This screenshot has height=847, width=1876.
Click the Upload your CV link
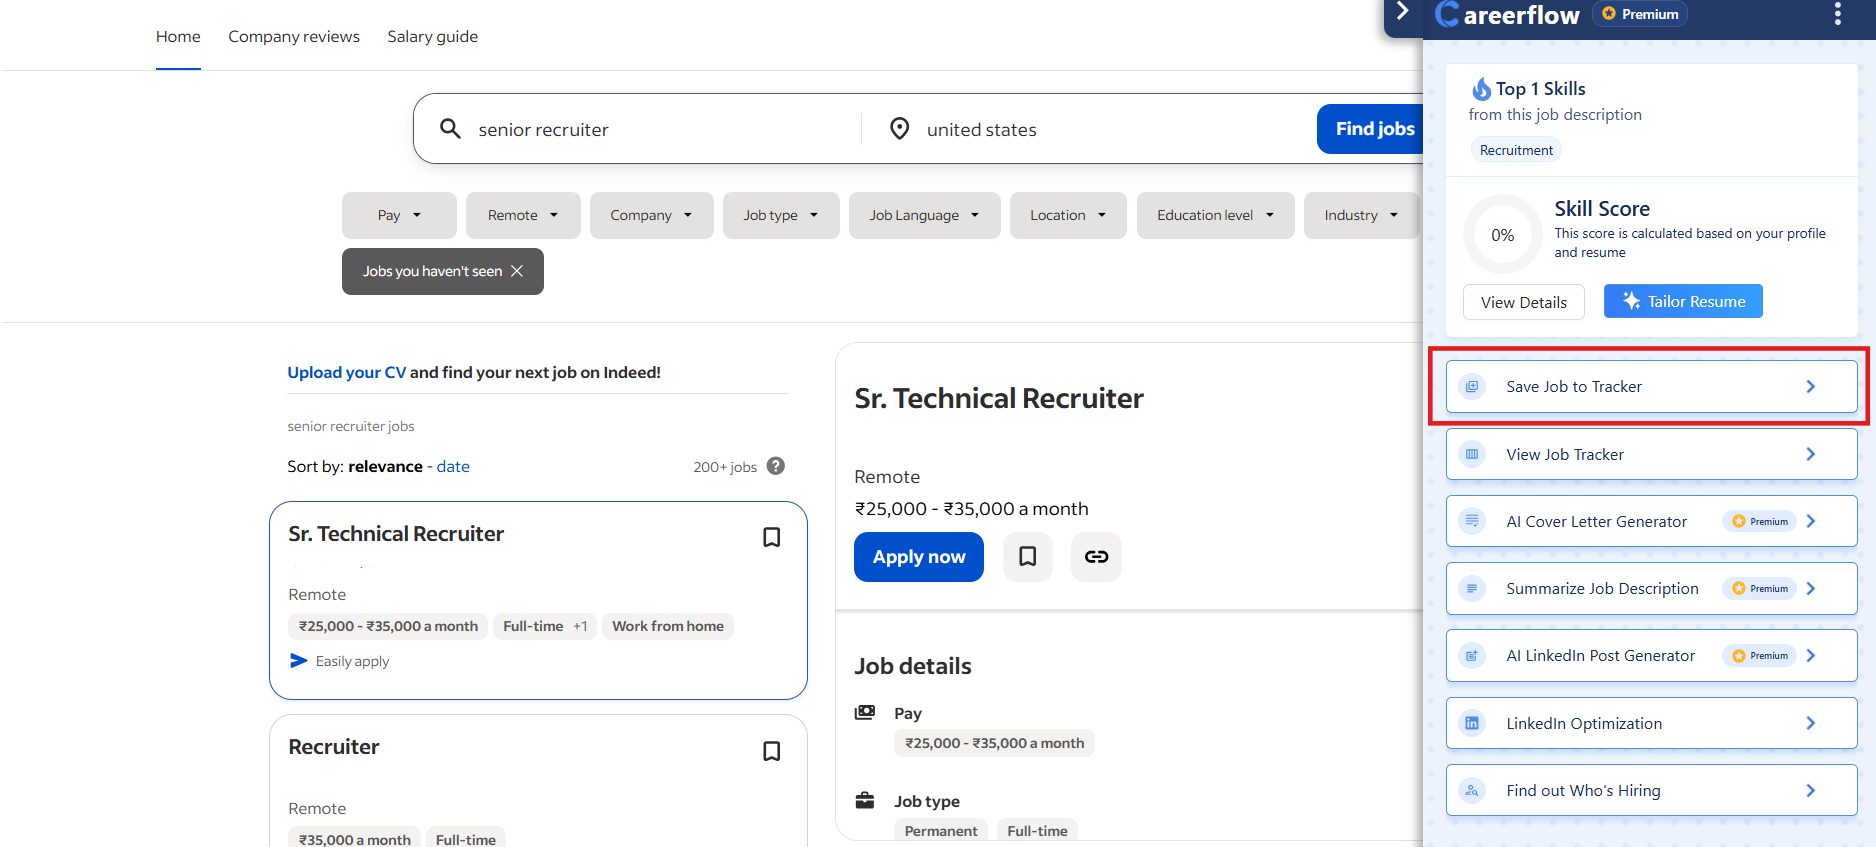[347, 372]
